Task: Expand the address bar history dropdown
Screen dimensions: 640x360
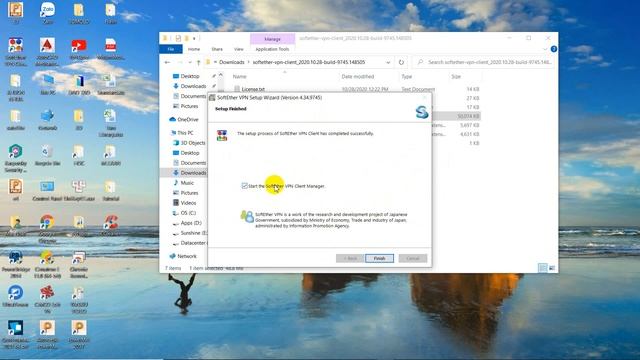Action: pyautogui.click(x=388, y=62)
